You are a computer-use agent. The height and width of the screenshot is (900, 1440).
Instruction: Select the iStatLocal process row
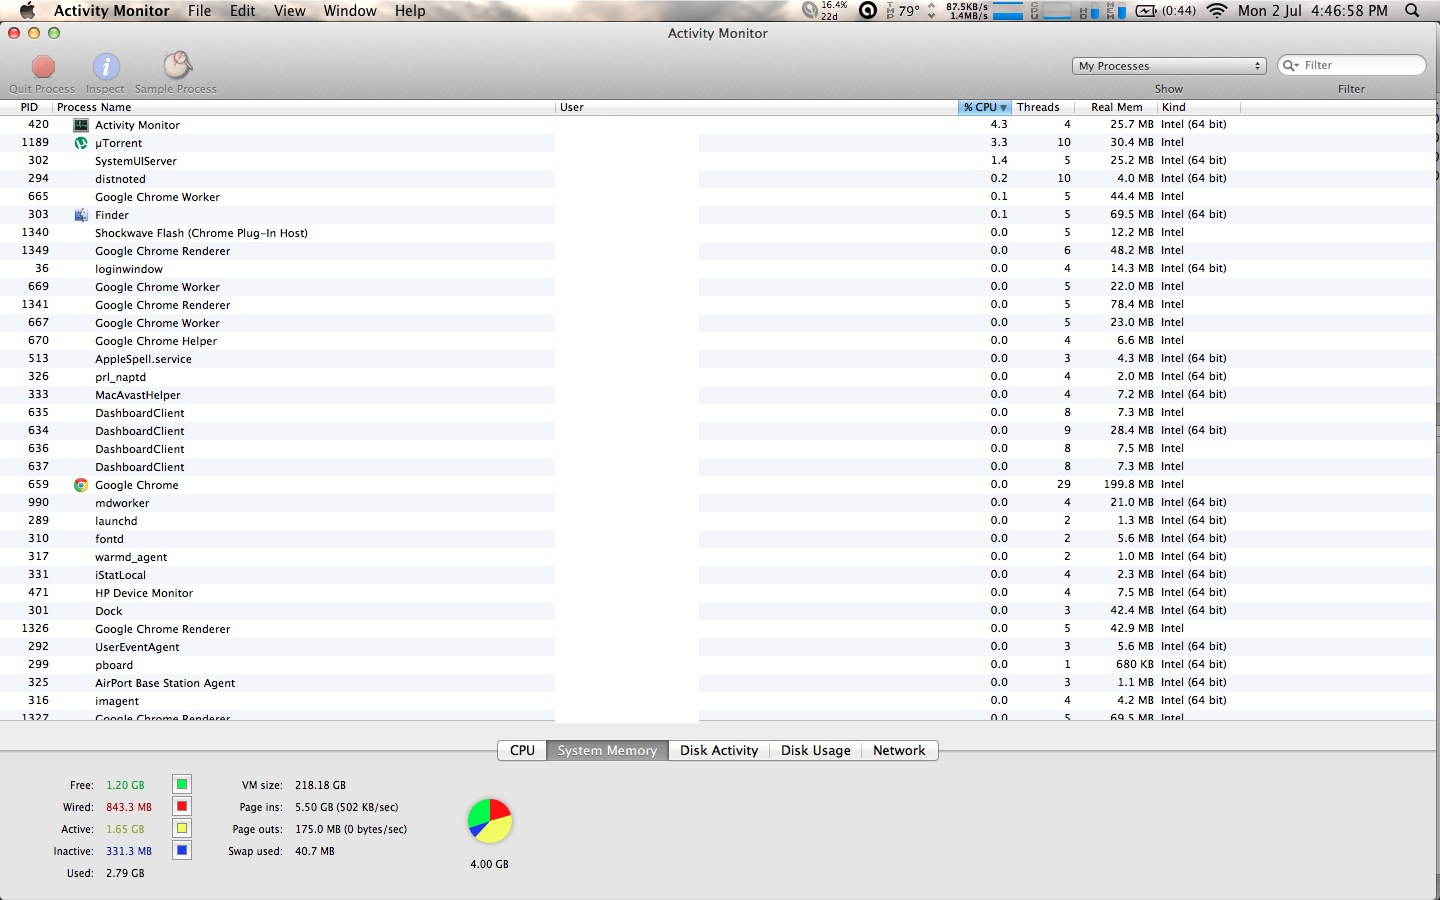720,575
